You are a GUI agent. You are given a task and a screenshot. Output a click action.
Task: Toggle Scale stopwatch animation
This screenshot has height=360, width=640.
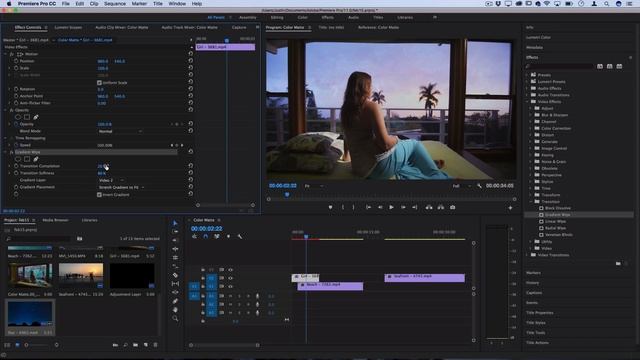point(16,68)
